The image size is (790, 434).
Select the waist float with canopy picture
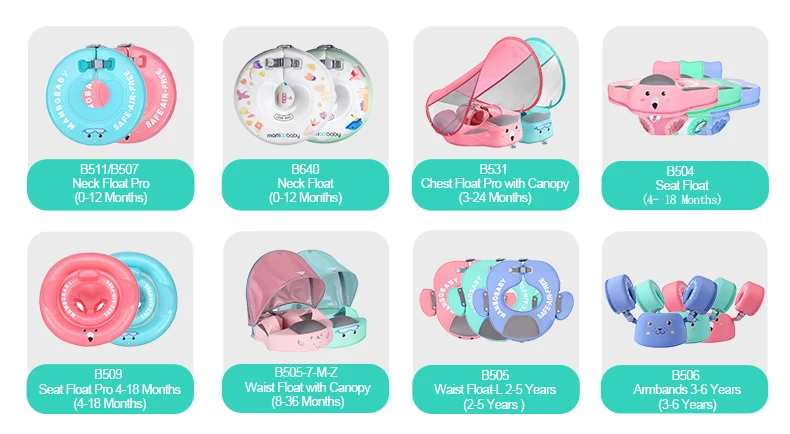pyautogui.click(x=307, y=299)
